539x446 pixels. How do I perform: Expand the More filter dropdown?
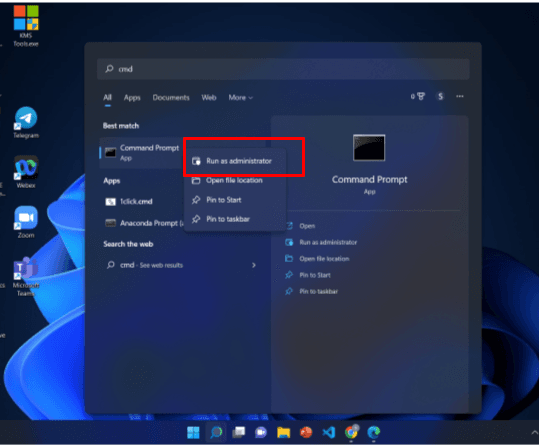241,98
